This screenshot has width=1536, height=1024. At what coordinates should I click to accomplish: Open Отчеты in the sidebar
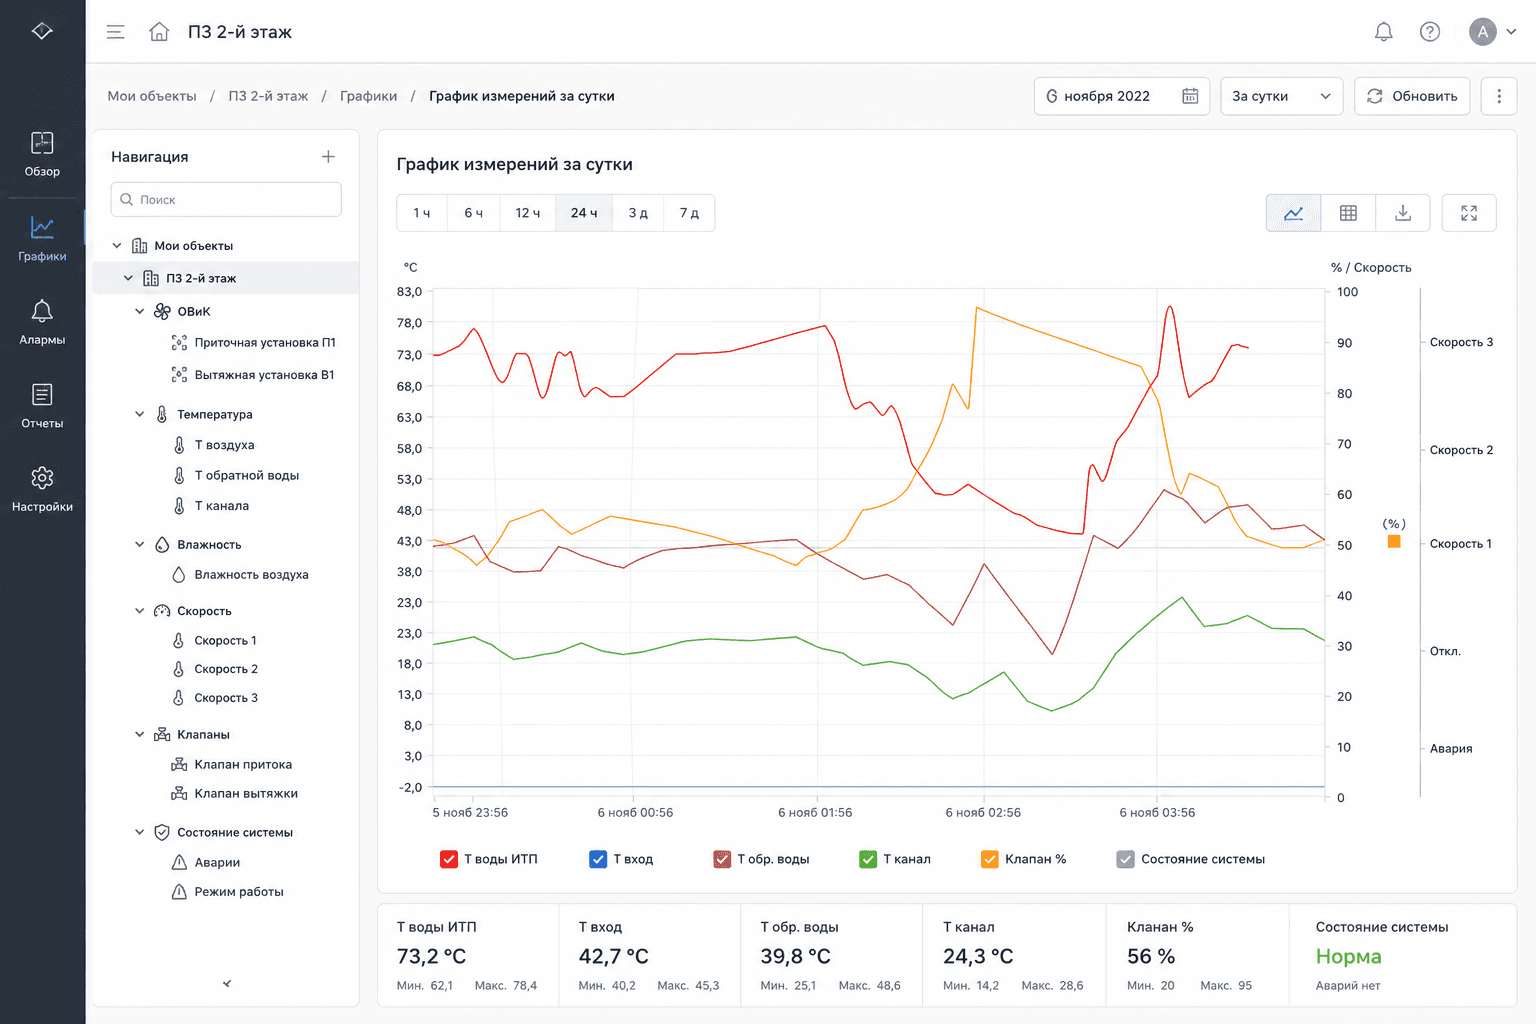point(42,406)
